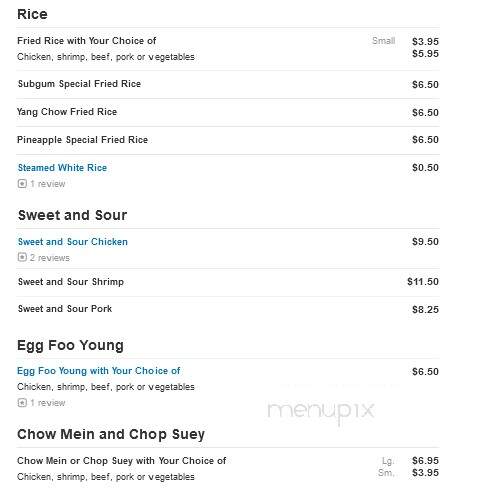Screen dimensions: 500x493
Task: Click the Sweet and Sour section heading
Action: tap(73, 215)
